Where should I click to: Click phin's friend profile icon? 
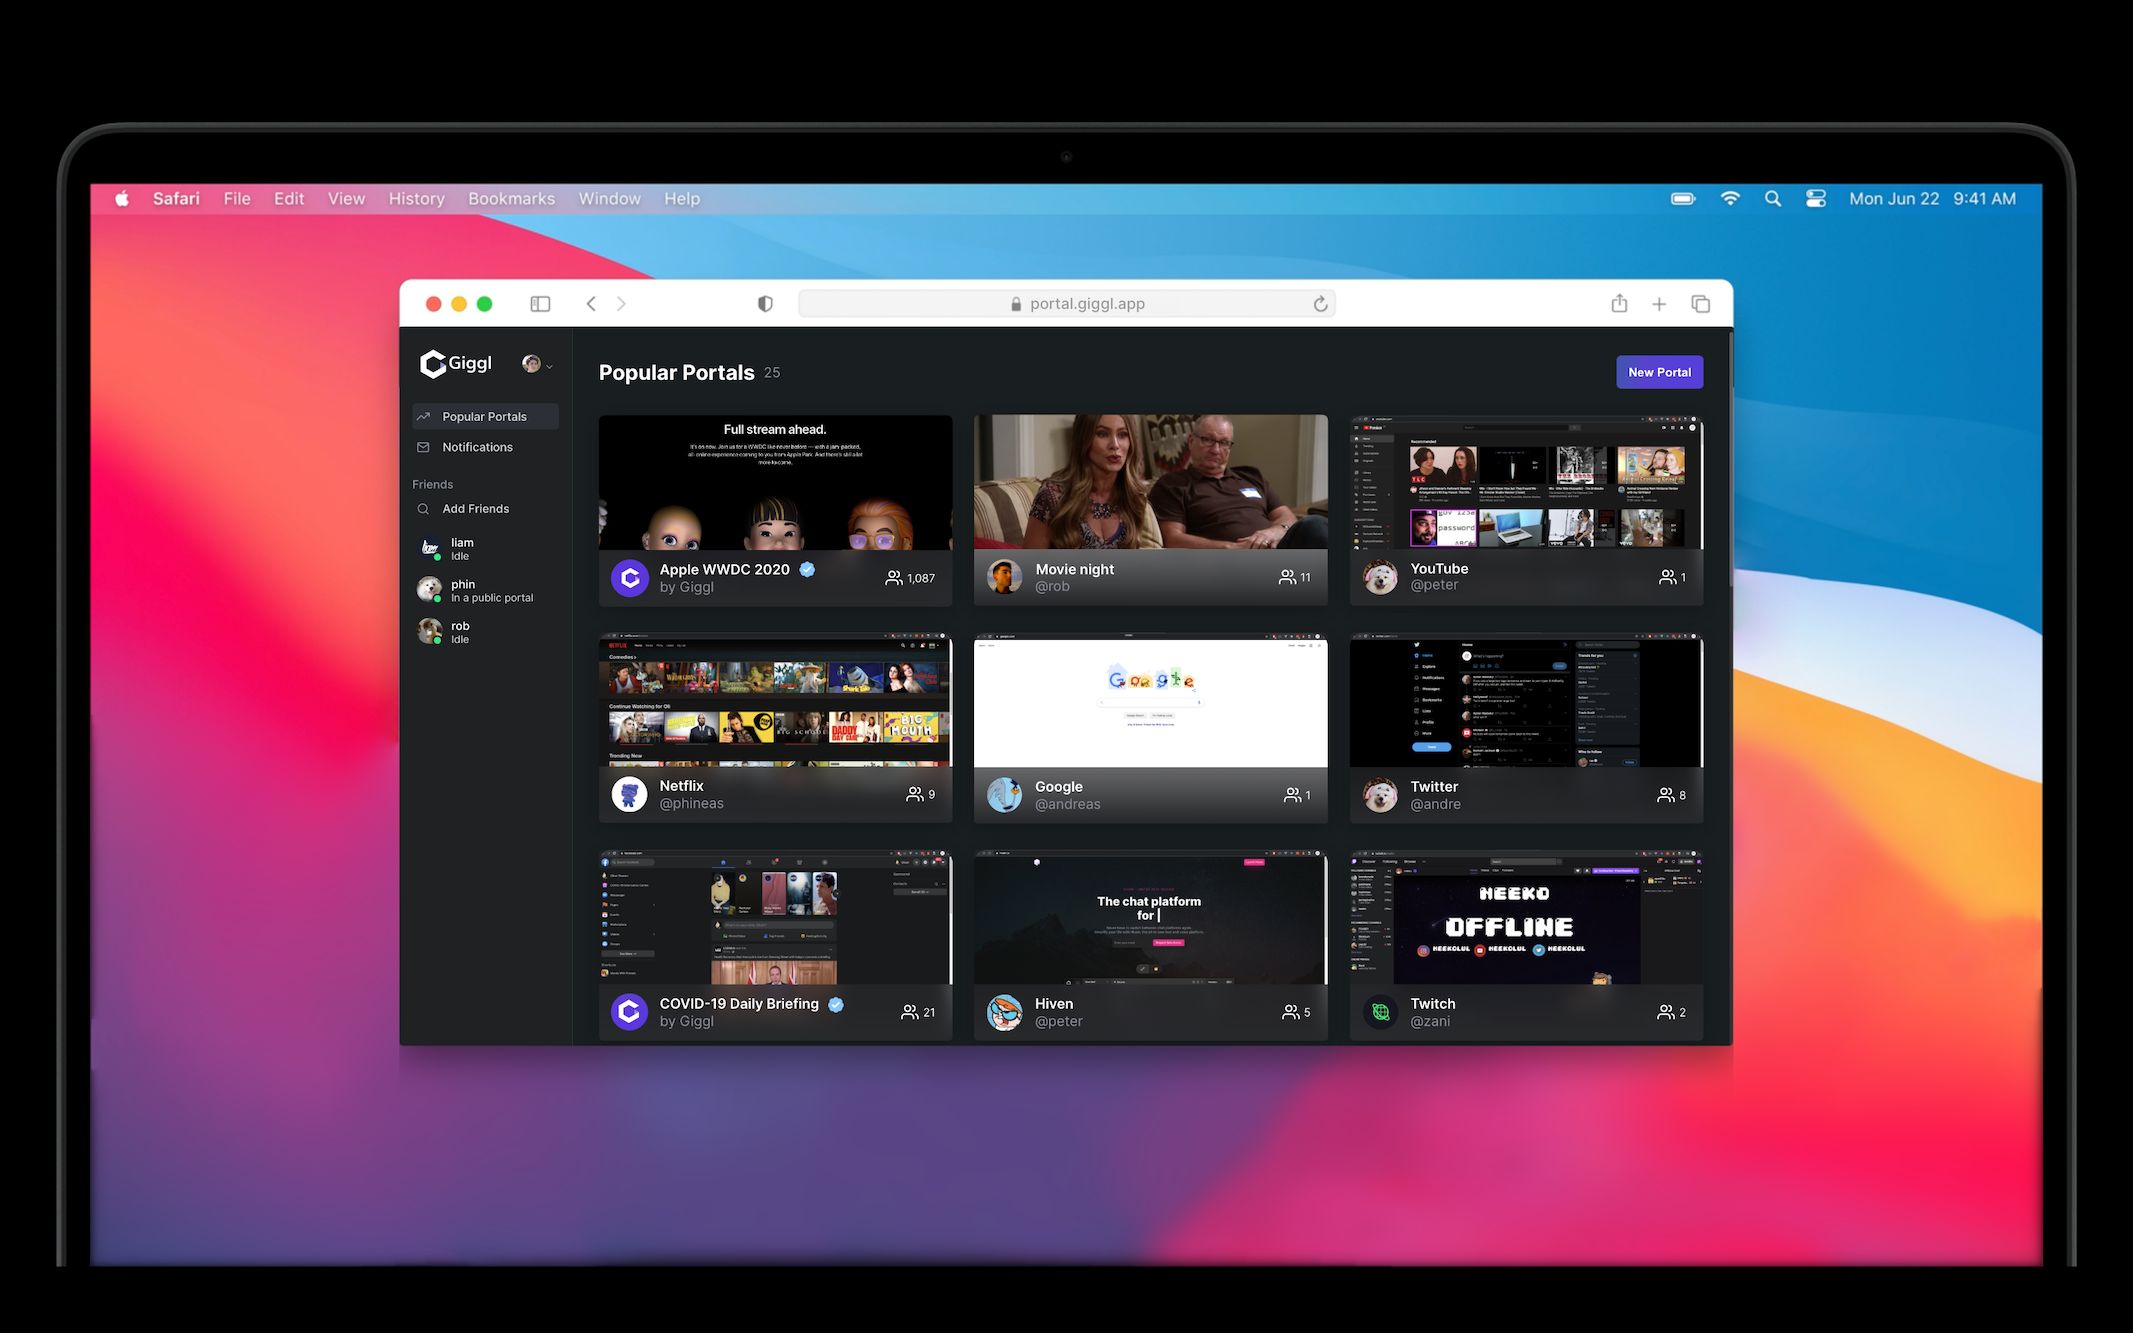(x=428, y=590)
